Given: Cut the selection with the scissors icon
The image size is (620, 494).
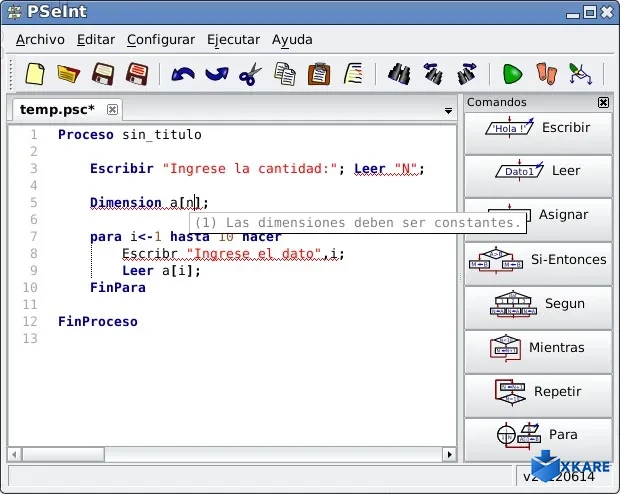Looking at the screenshot, I should coord(250,74).
